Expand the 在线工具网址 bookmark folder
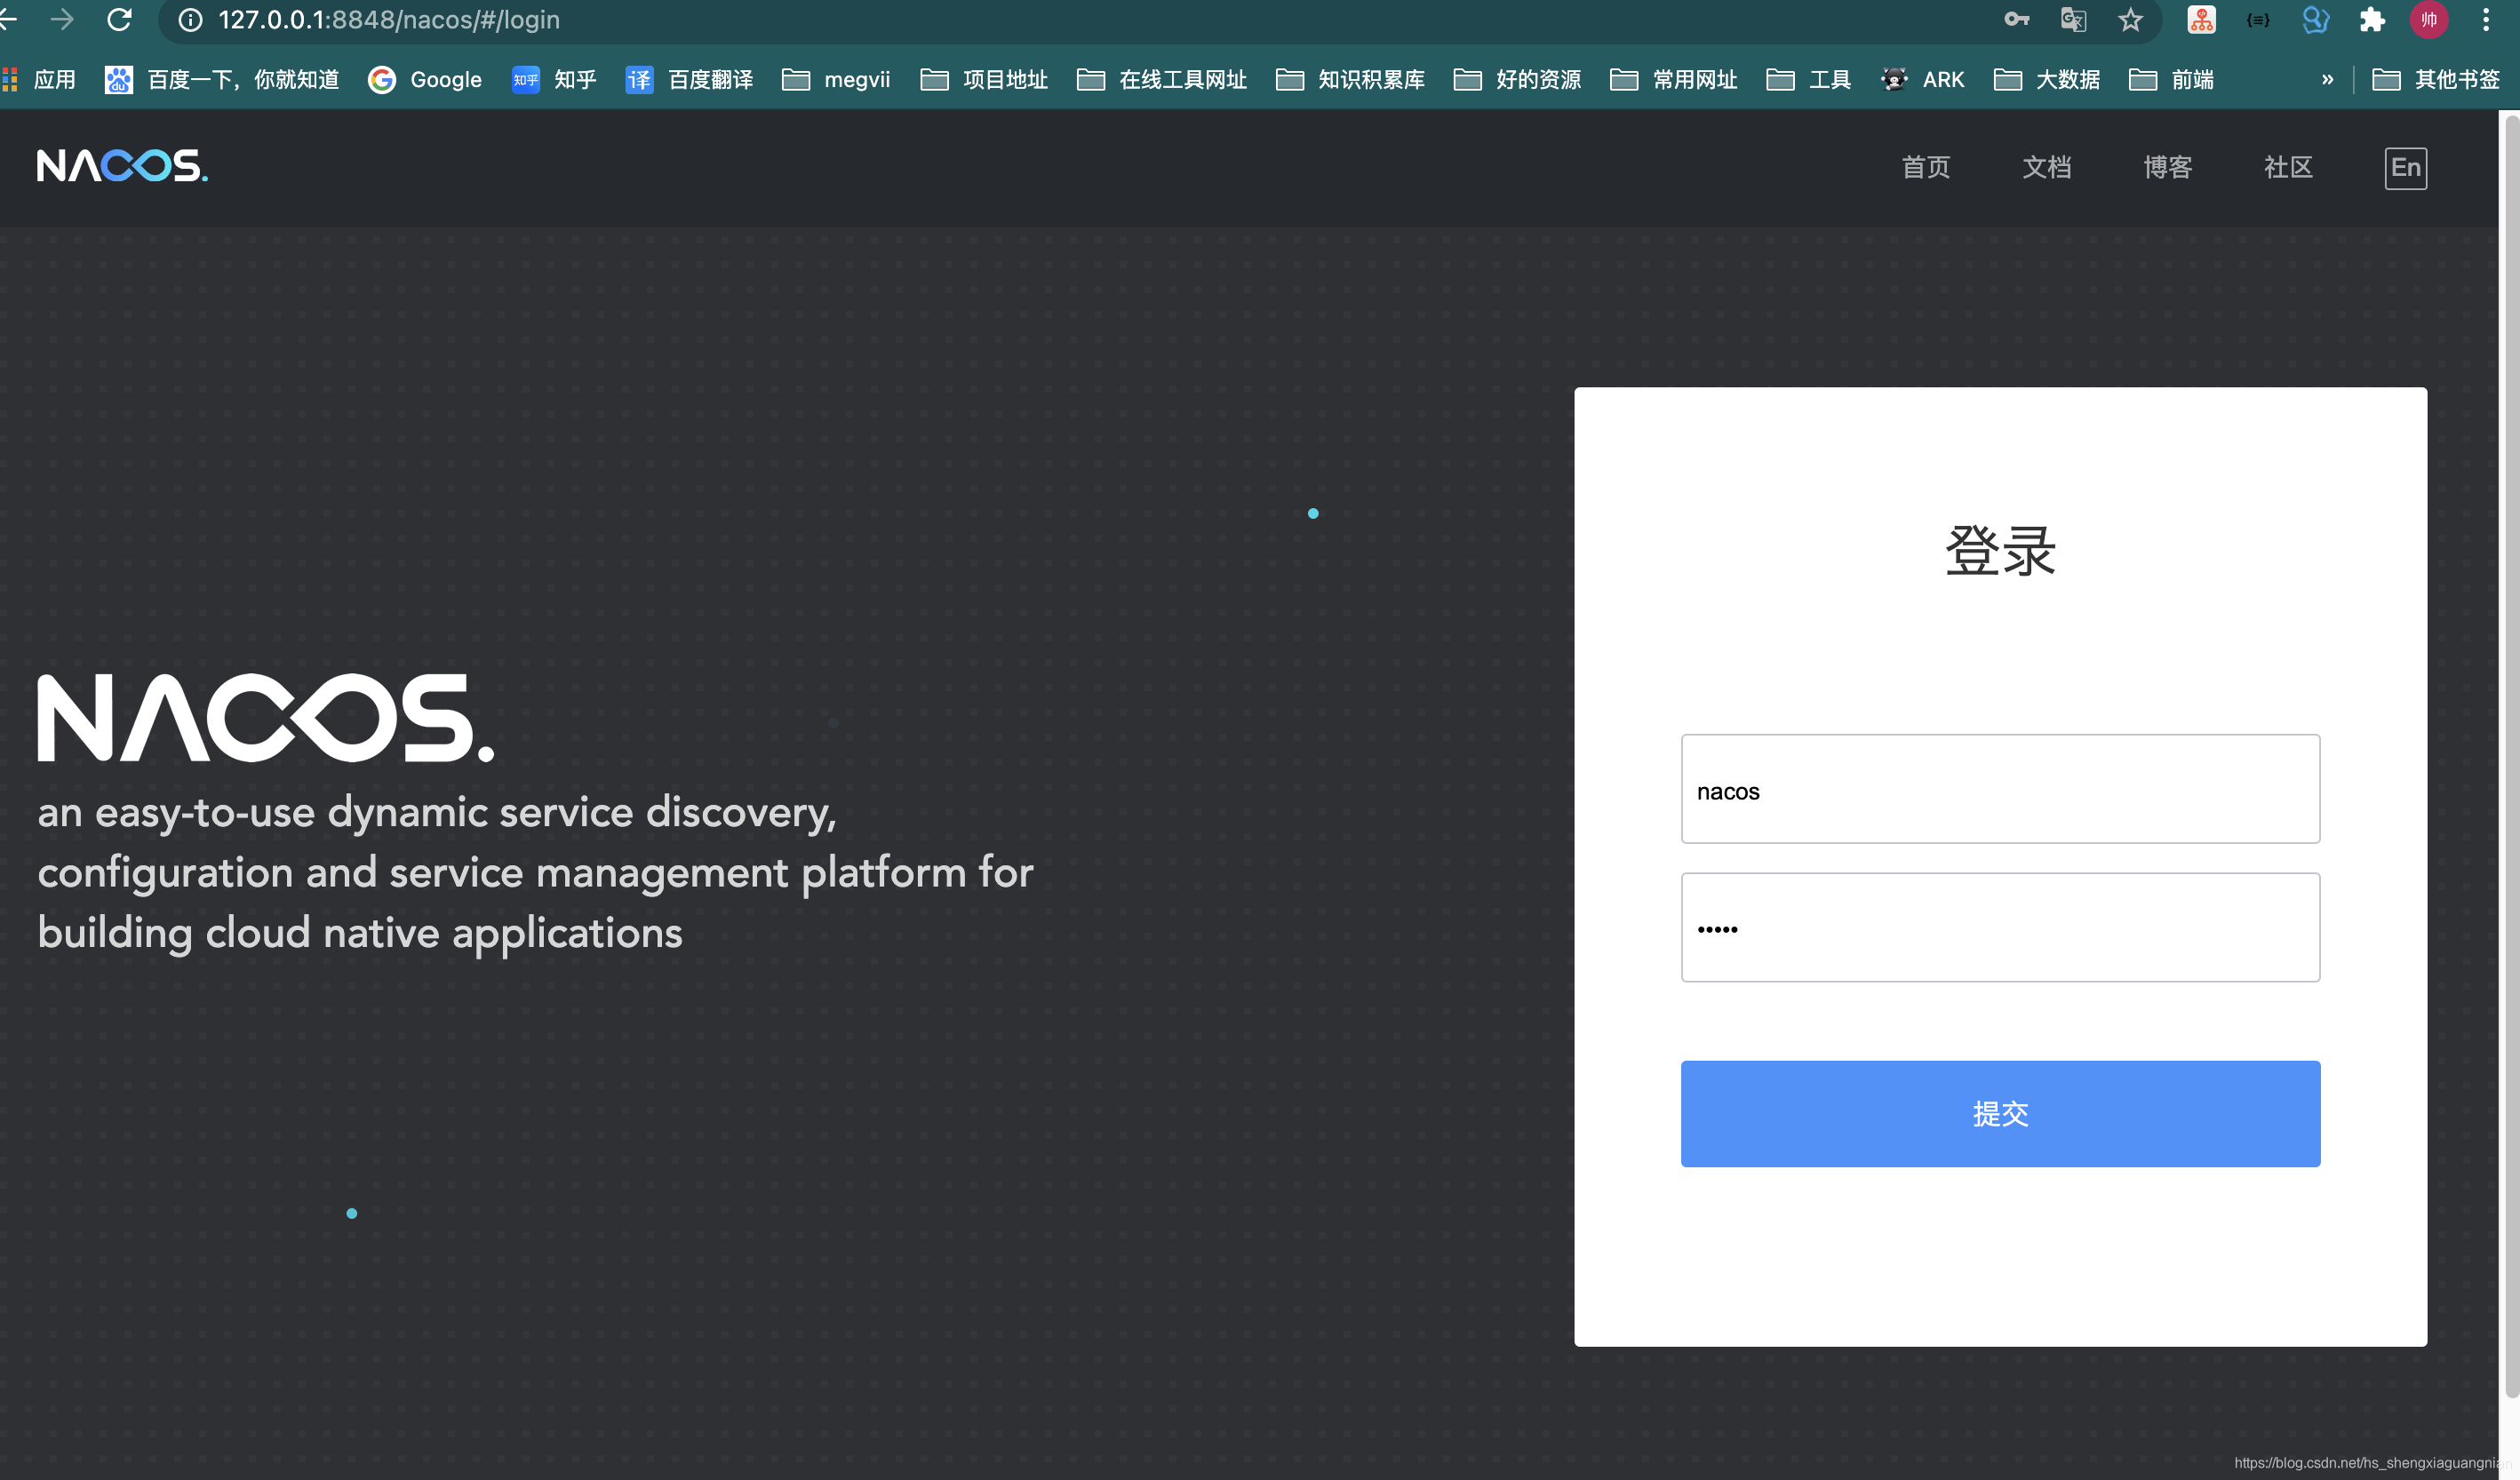 tap(1162, 79)
